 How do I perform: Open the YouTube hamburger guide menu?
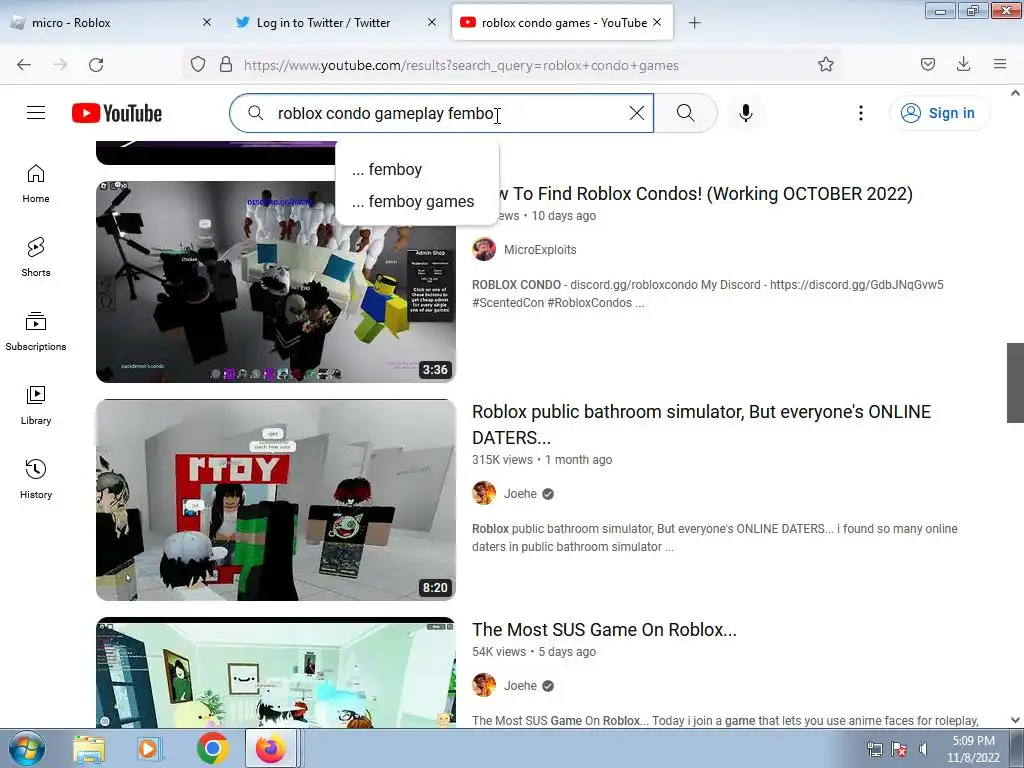pyautogui.click(x=36, y=113)
